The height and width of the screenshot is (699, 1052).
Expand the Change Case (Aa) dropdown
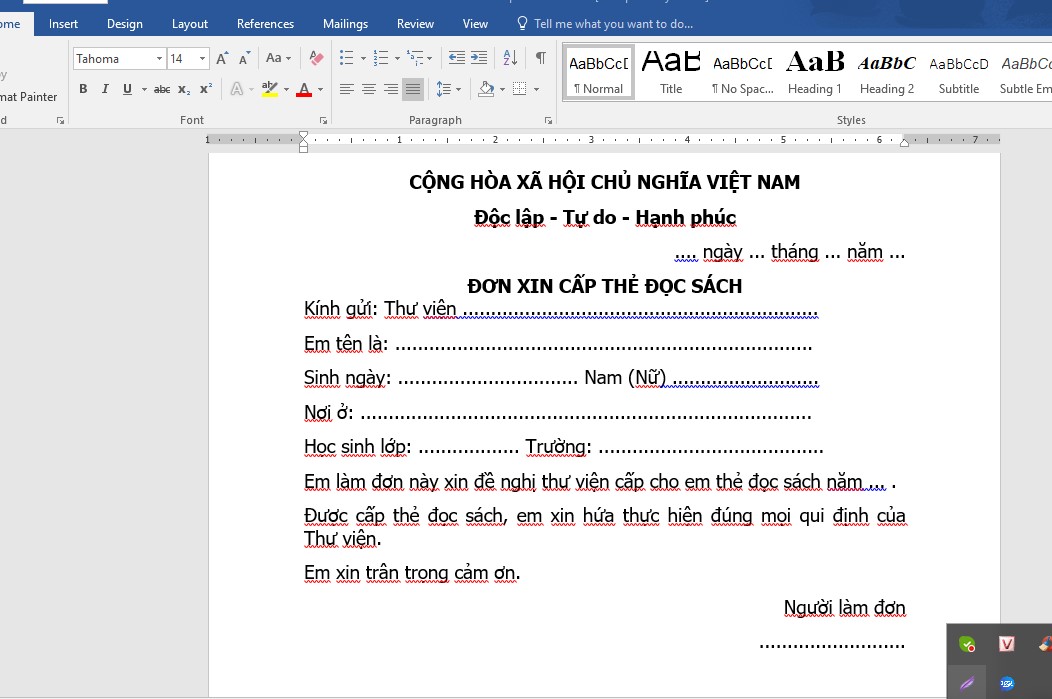pos(279,58)
